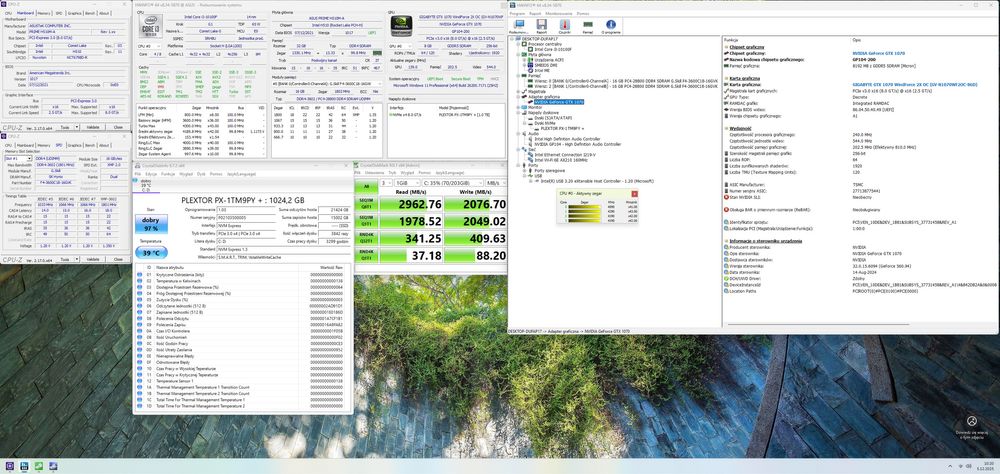Open HWiNFO Podsumowanie (summary) toolbar icon

(x=520, y=25)
